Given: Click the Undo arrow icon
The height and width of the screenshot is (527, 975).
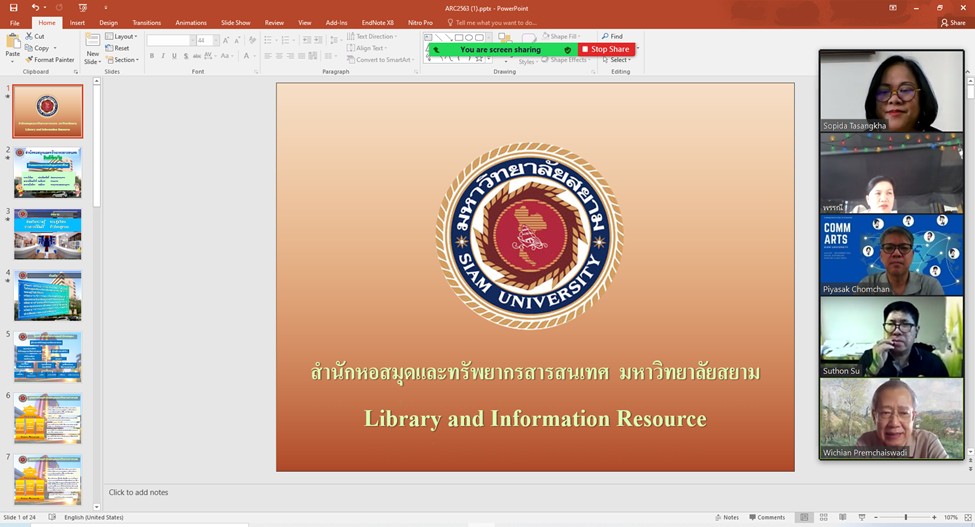Looking at the screenshot, I should 35,7.
